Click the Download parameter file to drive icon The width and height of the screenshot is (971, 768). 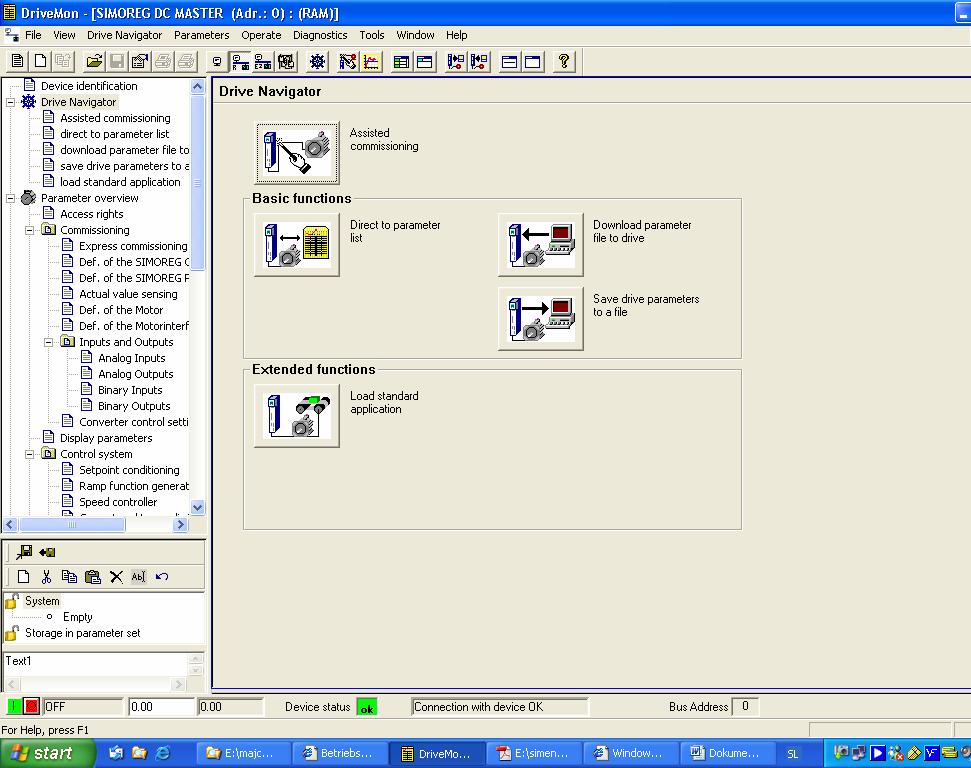pos(541,245)
